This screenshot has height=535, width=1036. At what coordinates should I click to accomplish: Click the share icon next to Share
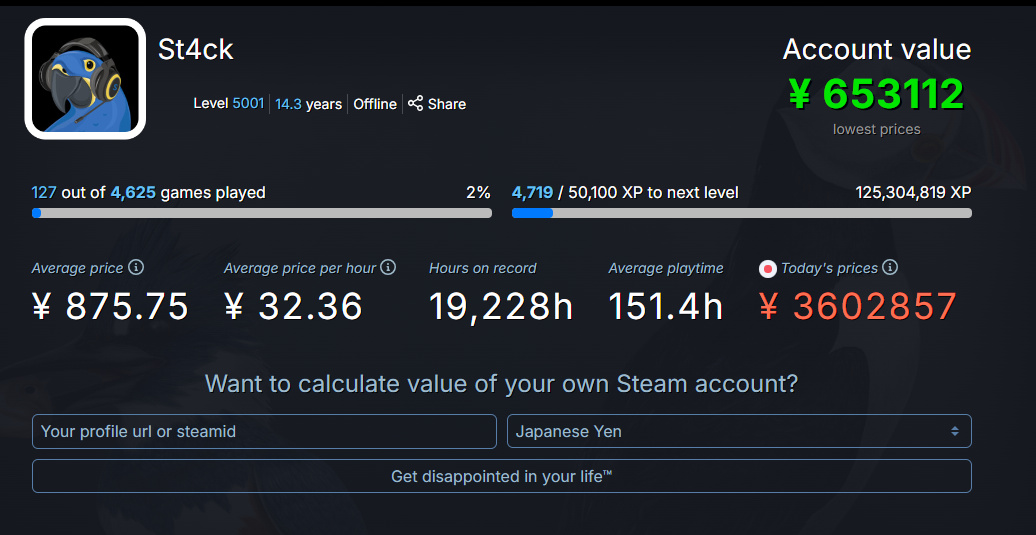click(416, 103)
